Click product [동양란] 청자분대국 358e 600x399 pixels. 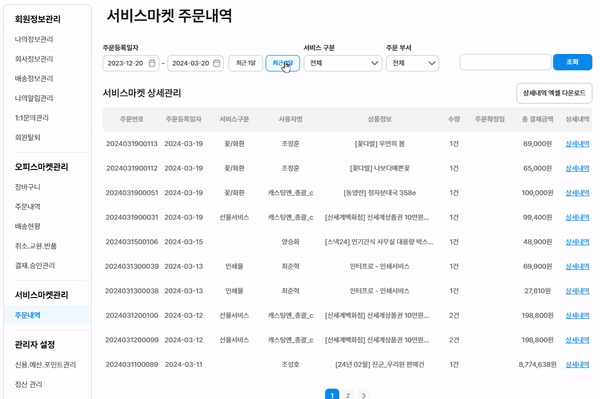point(380,193)
